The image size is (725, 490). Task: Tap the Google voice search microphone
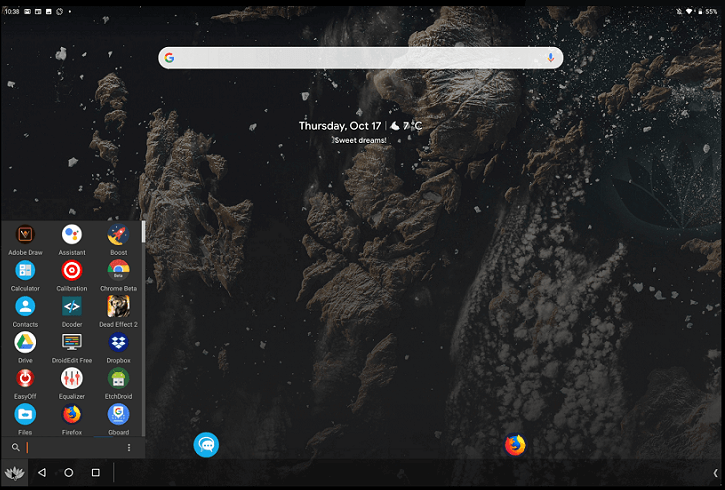coord(550,58)
